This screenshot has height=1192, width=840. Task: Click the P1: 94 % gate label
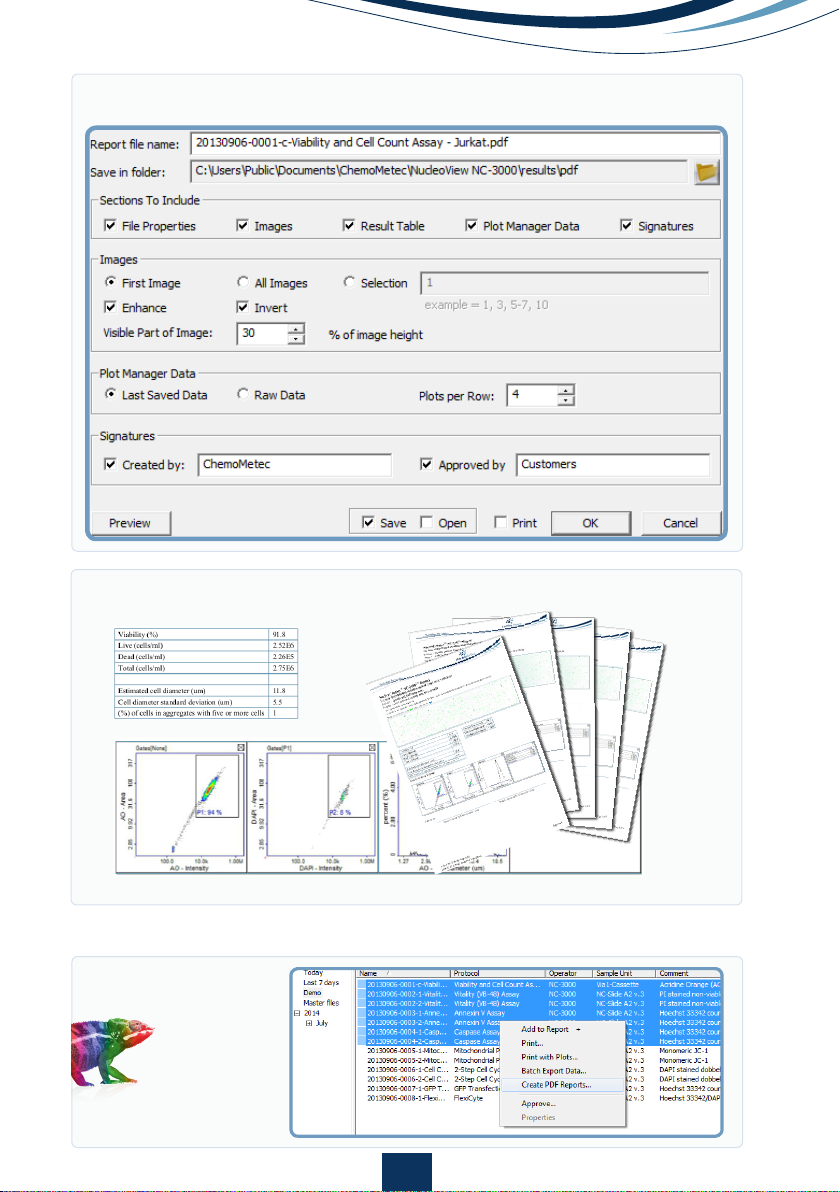click(x=210, y=813)
